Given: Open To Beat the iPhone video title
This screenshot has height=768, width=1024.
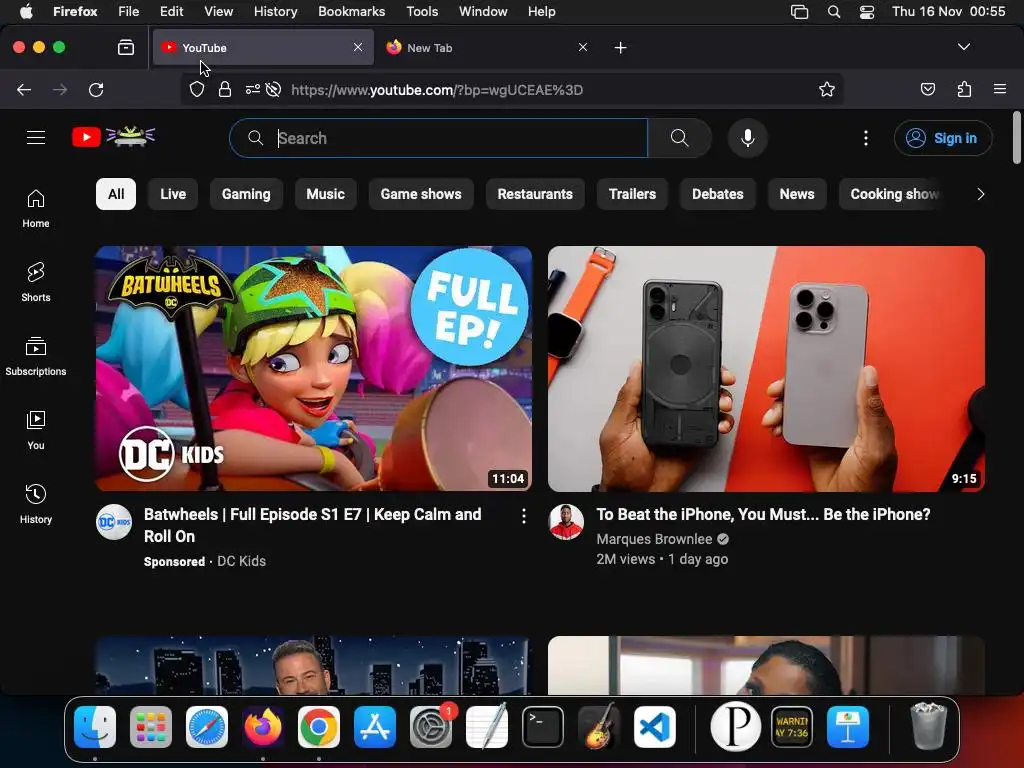Looking at the screenshot, I should pos(763,515).
